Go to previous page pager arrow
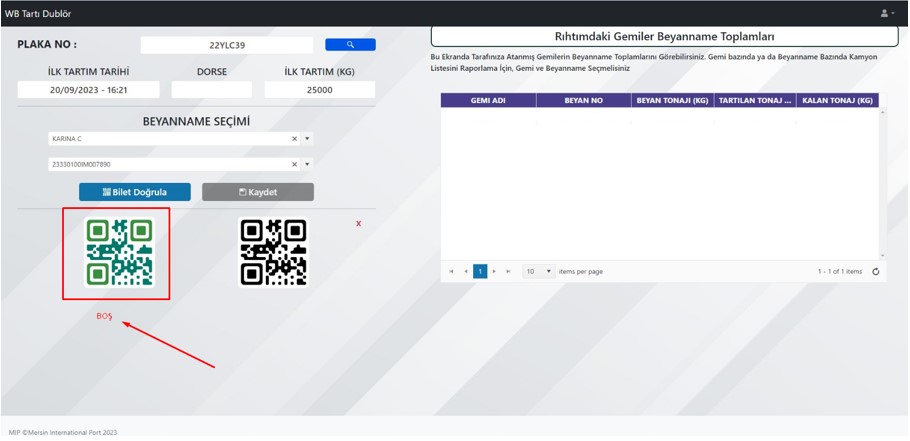910x441 pixels. pos(466,271)
